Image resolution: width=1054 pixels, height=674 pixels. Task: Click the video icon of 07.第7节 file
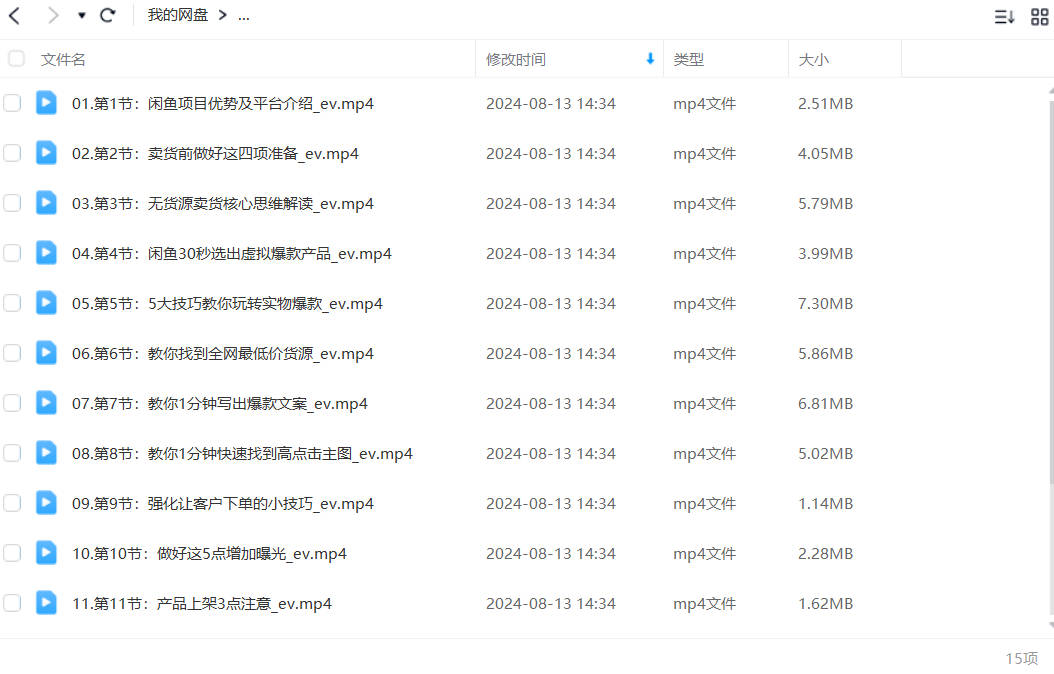tap(46, 403)
